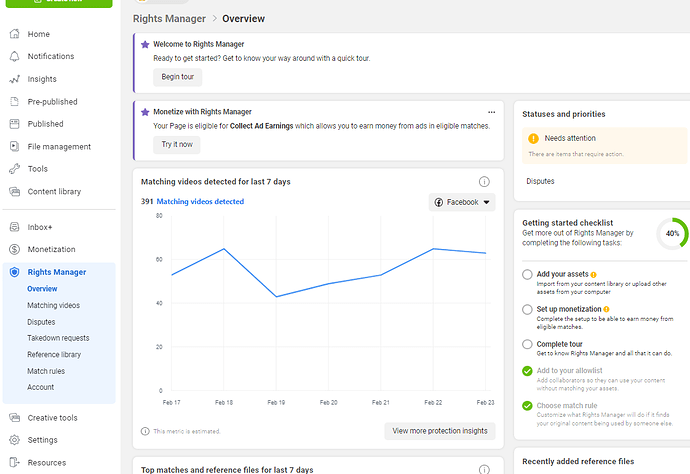Image resolution: width=690 pixels, height=474 pixels.
Task: Click the Set up monetization task title
Action: [x=569, y=309]
